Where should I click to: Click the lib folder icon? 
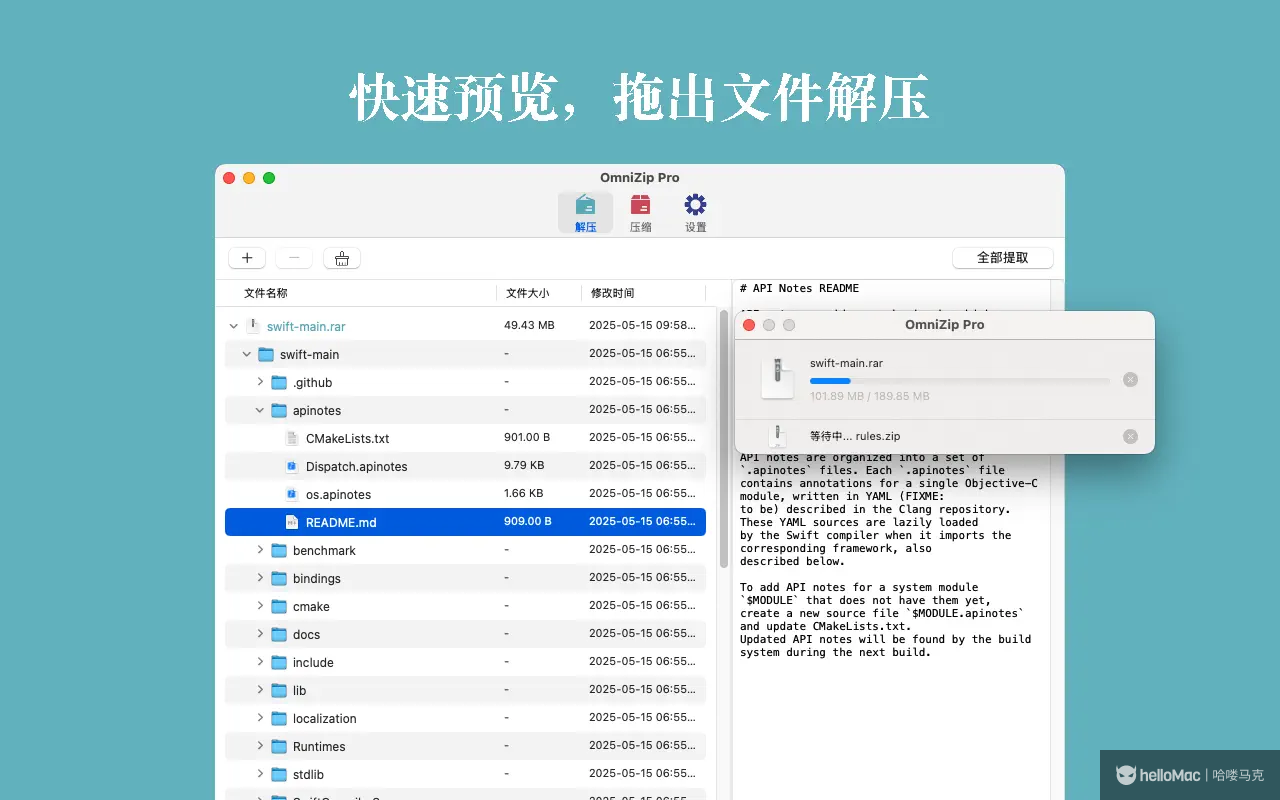click(x=279, y=690)
